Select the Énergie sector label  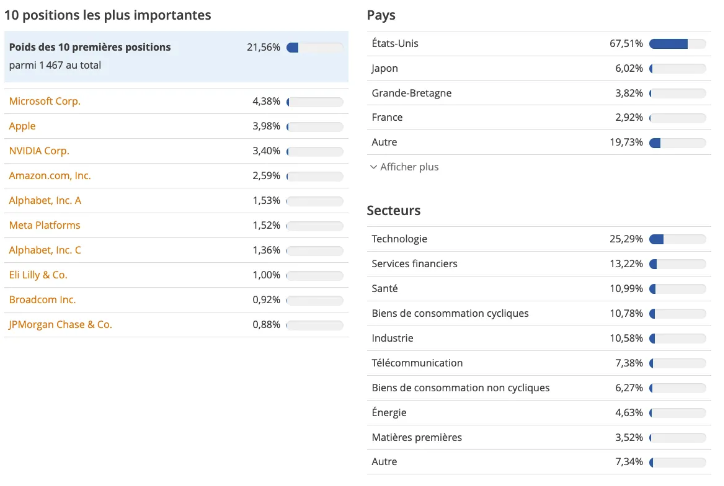(389, 412)
